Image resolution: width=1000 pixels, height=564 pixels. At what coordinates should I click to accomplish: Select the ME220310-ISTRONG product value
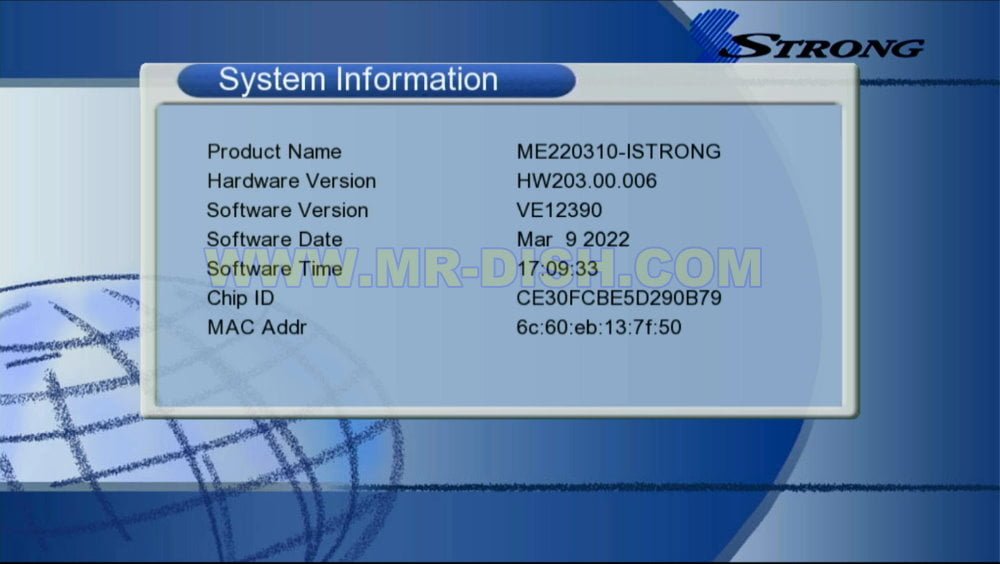click(x=619, y=152)
